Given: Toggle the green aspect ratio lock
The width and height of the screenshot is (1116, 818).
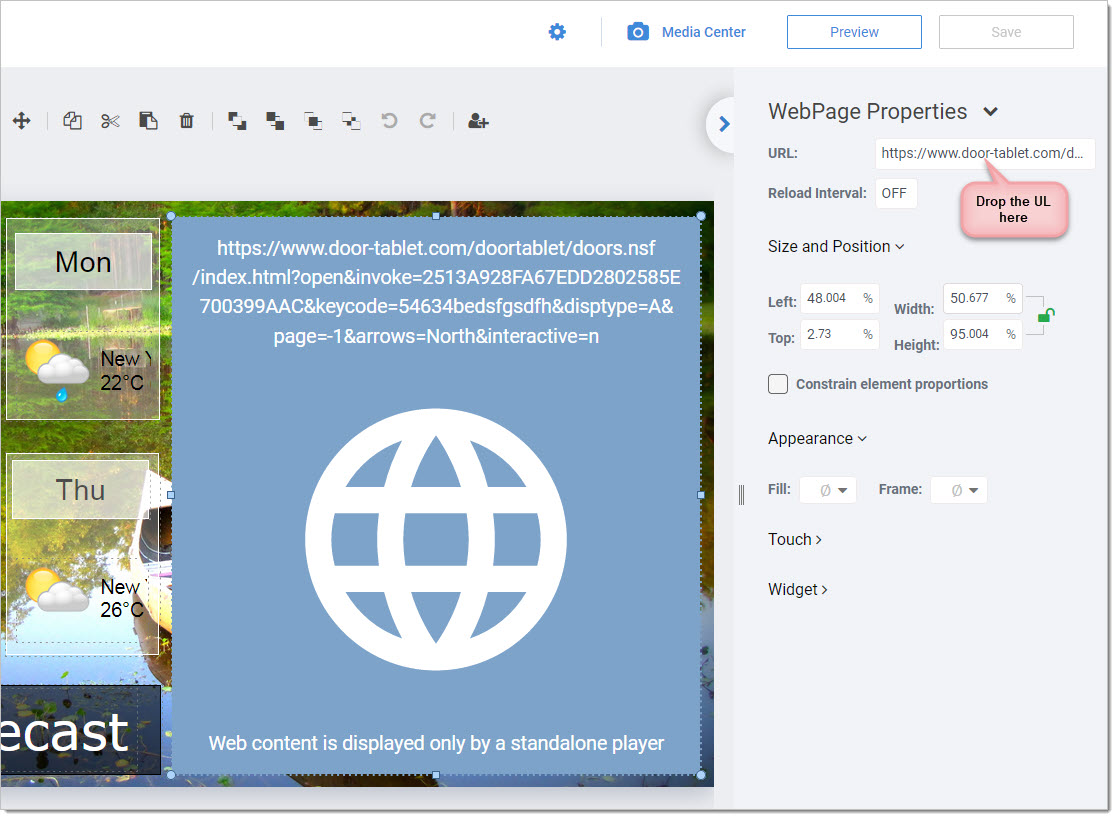Looking at the screenshot, I should coord(1045,315).
